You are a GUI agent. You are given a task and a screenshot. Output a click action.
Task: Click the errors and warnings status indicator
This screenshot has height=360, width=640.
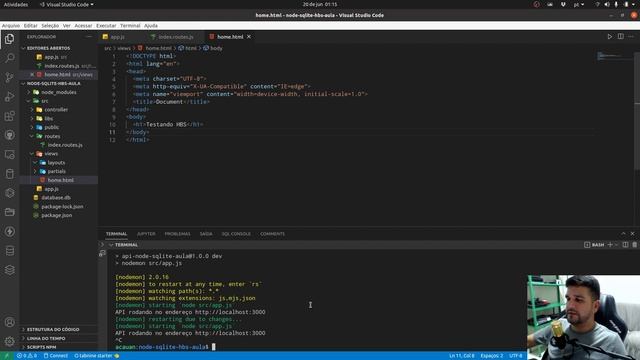coord(27,356)
